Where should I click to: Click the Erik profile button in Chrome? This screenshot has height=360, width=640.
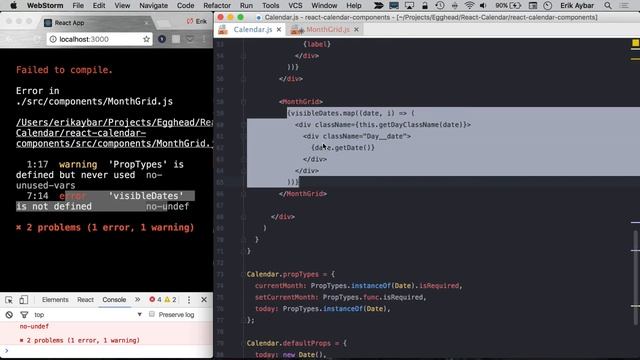197,21
